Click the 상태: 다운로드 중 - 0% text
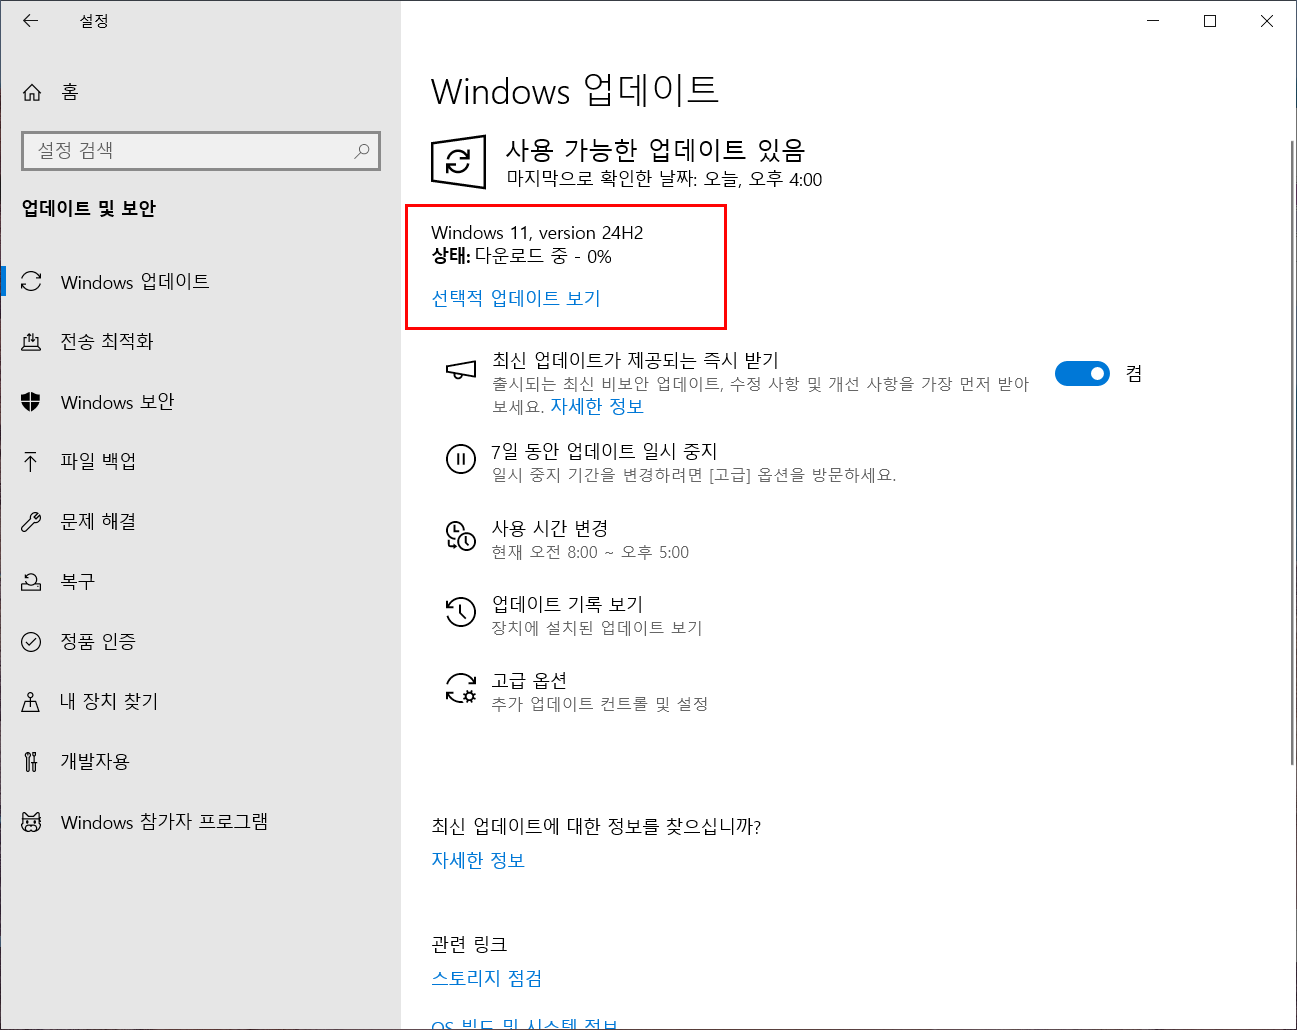The image size is (1297, 1030). [x=521, y=257]
